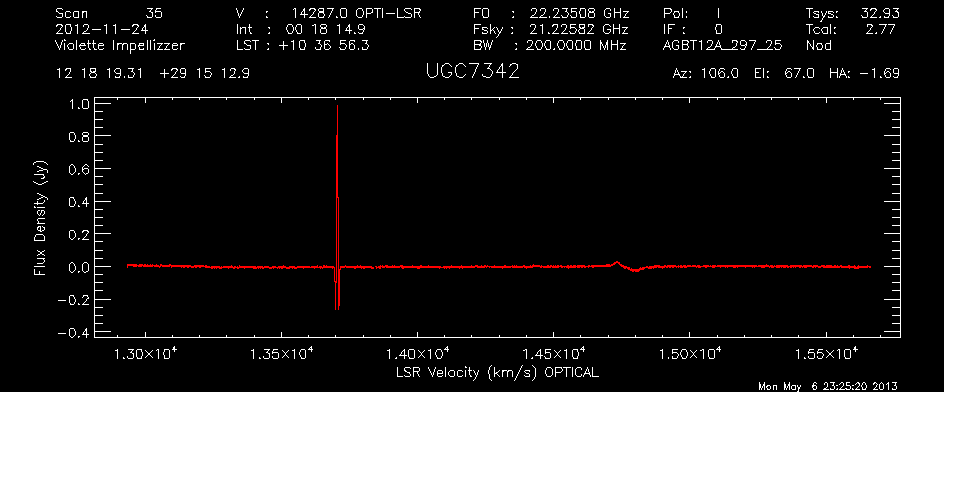This screenshot has width=962, height=490.
Task: Click the observation date 2012-11-24
Action: (x=102, y=29)
